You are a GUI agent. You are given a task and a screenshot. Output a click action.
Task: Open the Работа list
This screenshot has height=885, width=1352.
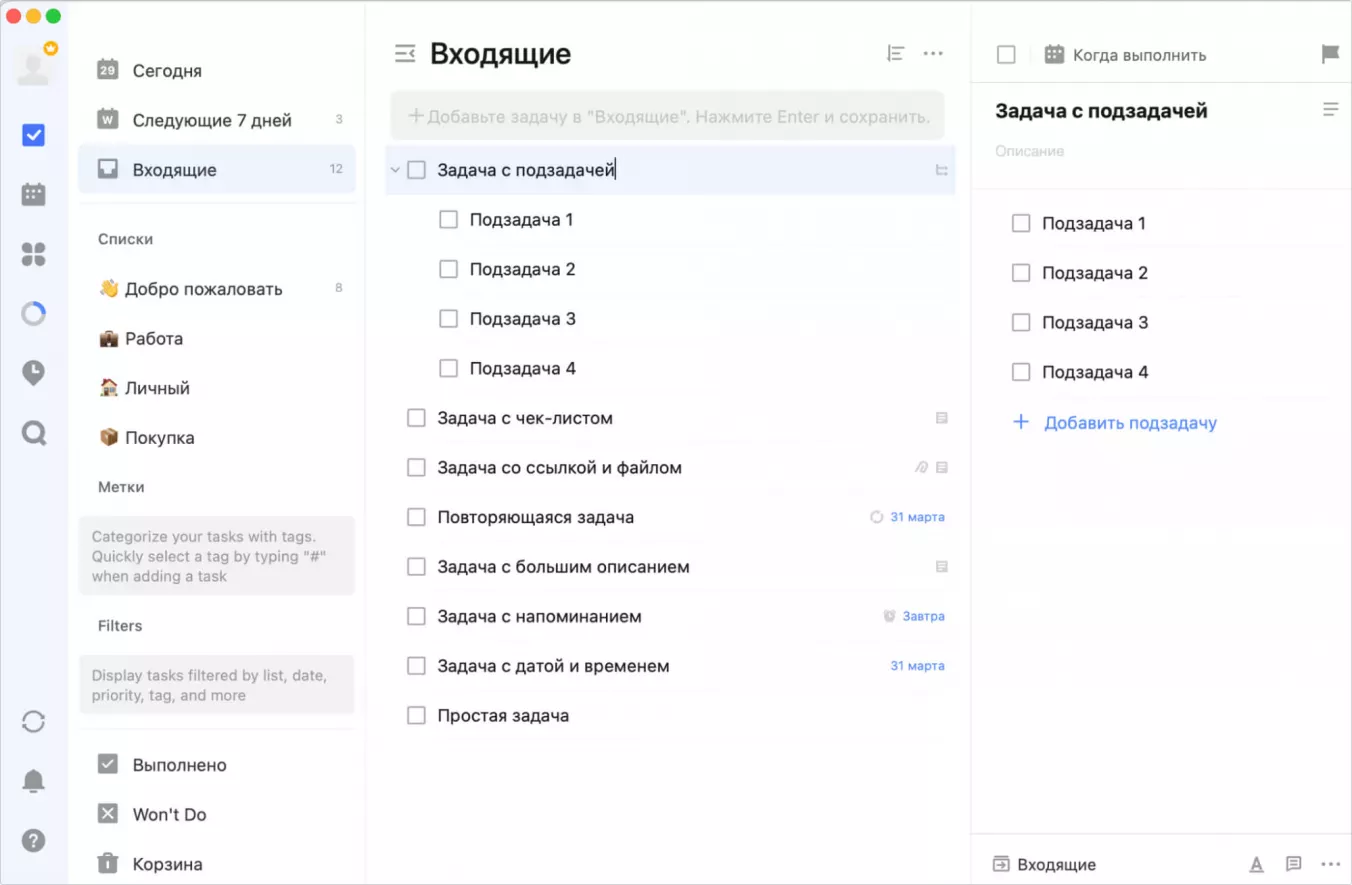(x=217, y=338)
